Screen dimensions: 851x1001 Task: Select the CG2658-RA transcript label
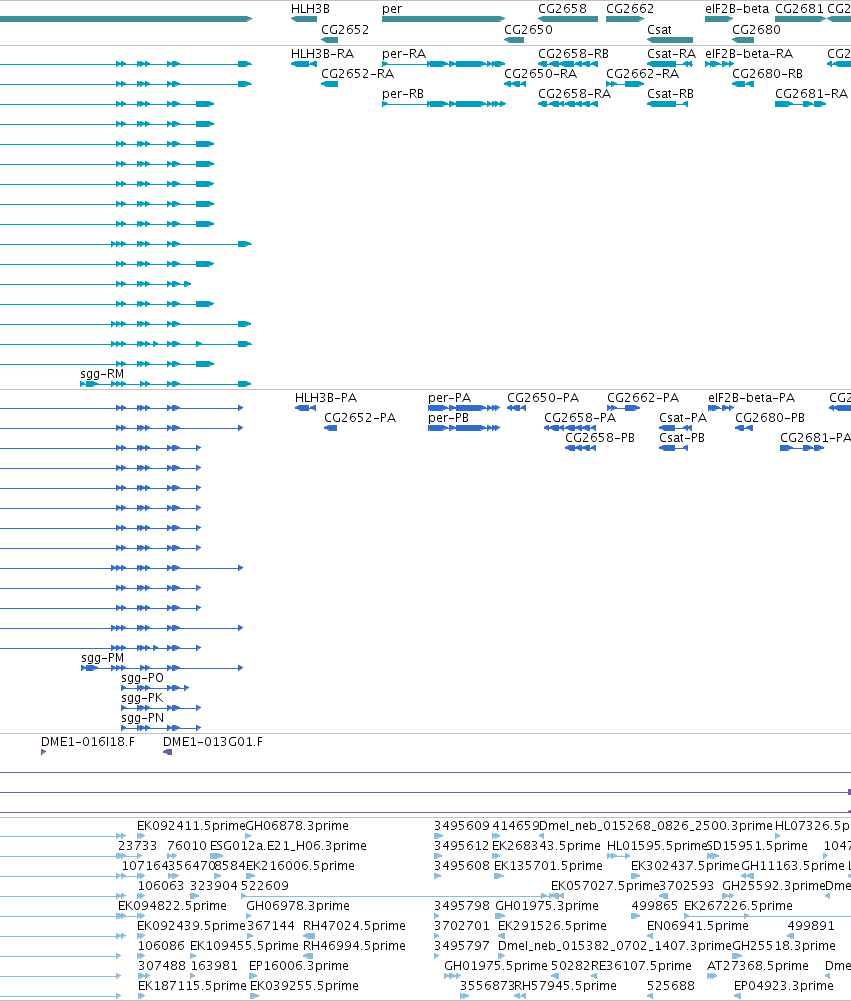(x=575, y=94)
